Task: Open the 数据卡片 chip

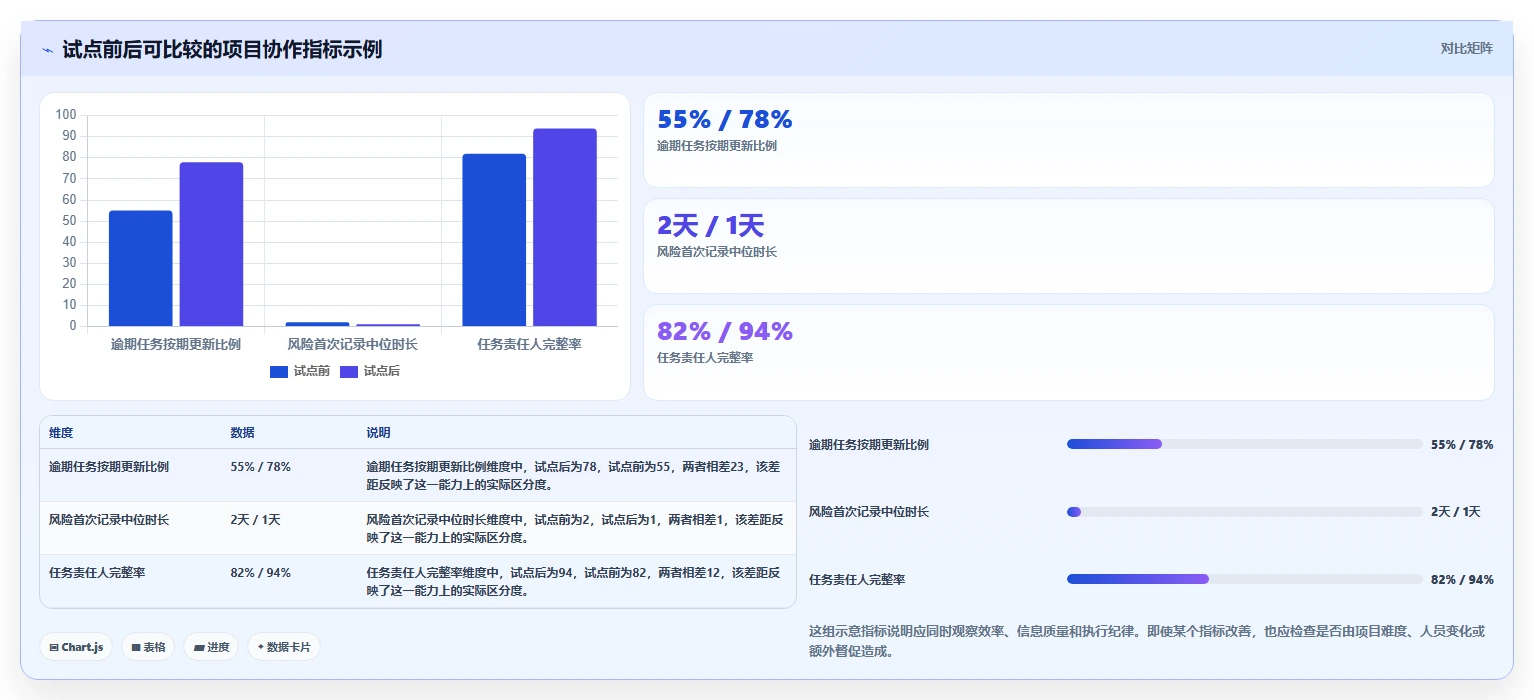Action: point(284,647)
